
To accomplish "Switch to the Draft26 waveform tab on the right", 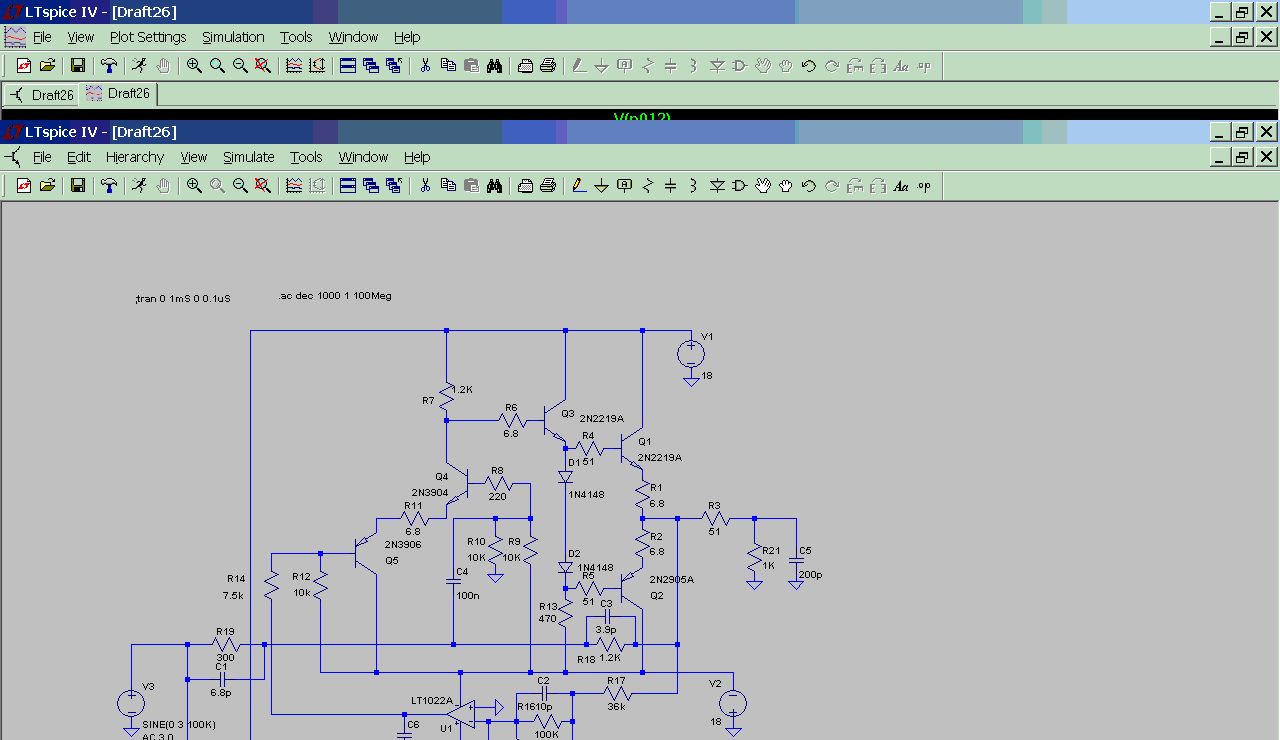I will 118,94.
